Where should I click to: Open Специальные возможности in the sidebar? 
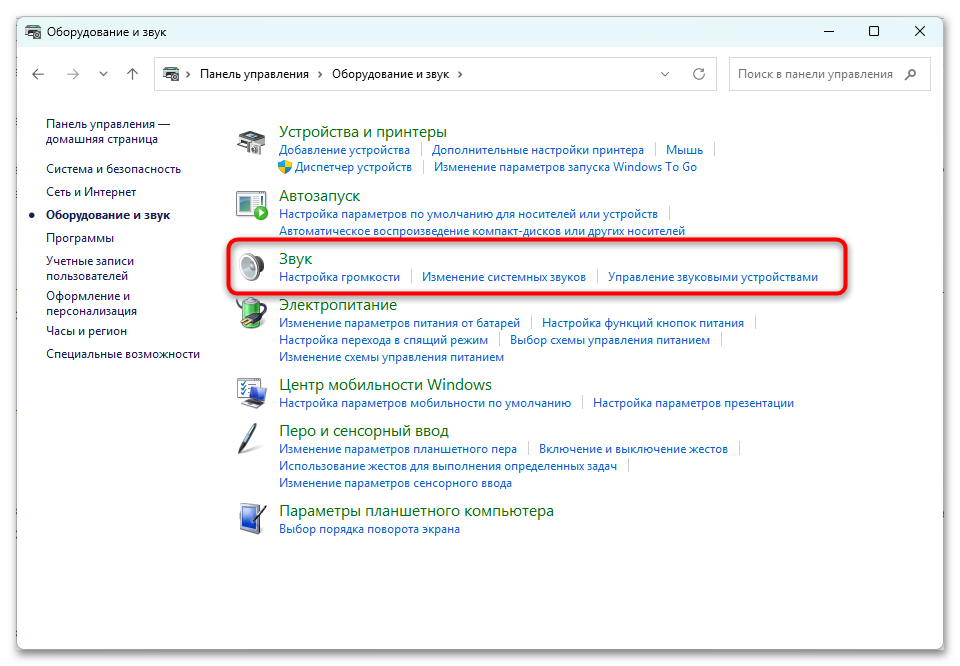[x=123, y=354]
